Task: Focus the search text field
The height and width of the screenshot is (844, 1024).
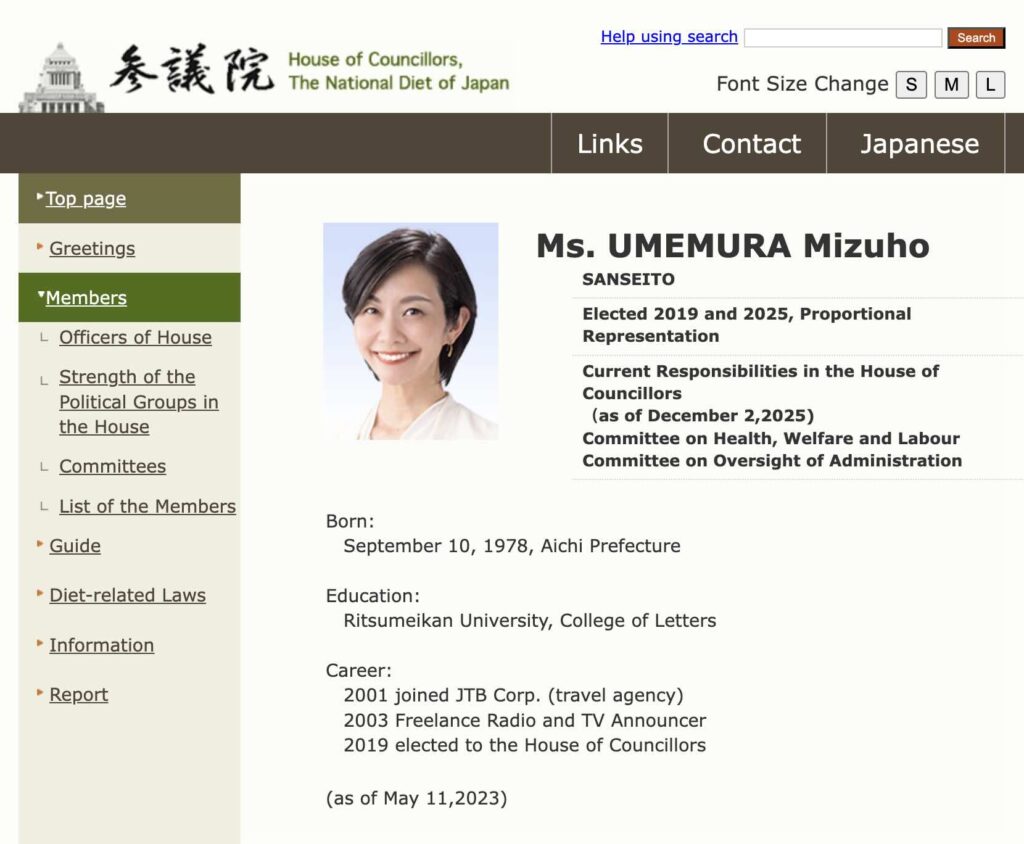Action: point(842,38)
